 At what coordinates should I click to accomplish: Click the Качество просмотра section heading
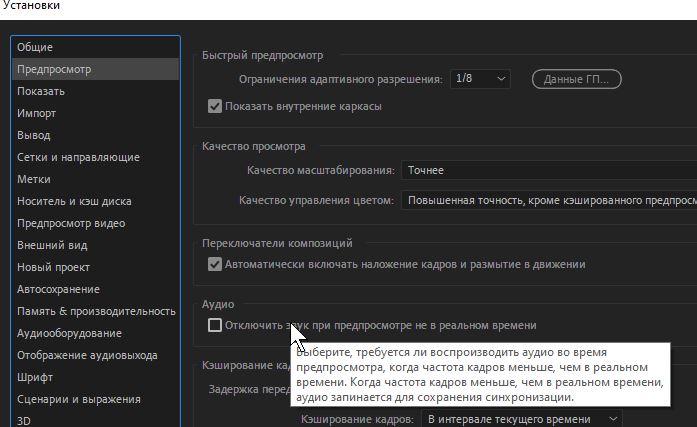(x=253, y=146)
